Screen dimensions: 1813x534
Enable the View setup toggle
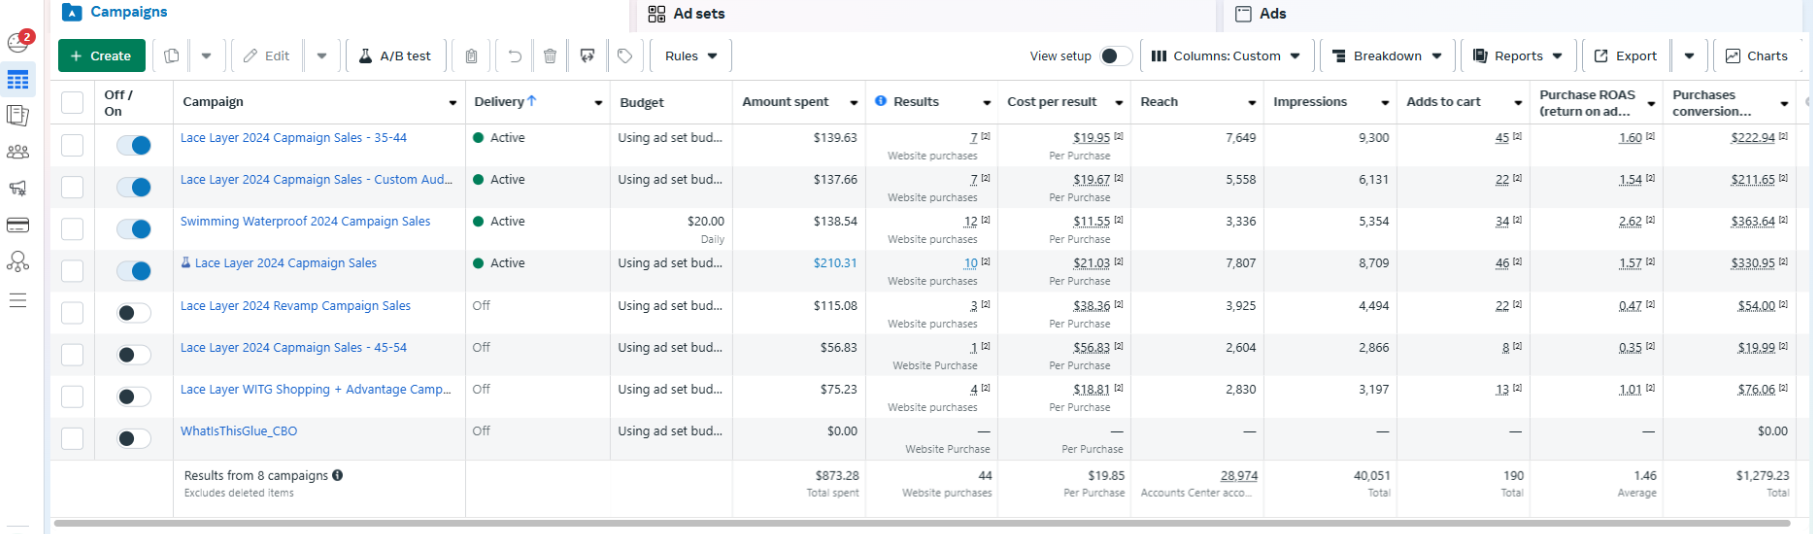1115,56
